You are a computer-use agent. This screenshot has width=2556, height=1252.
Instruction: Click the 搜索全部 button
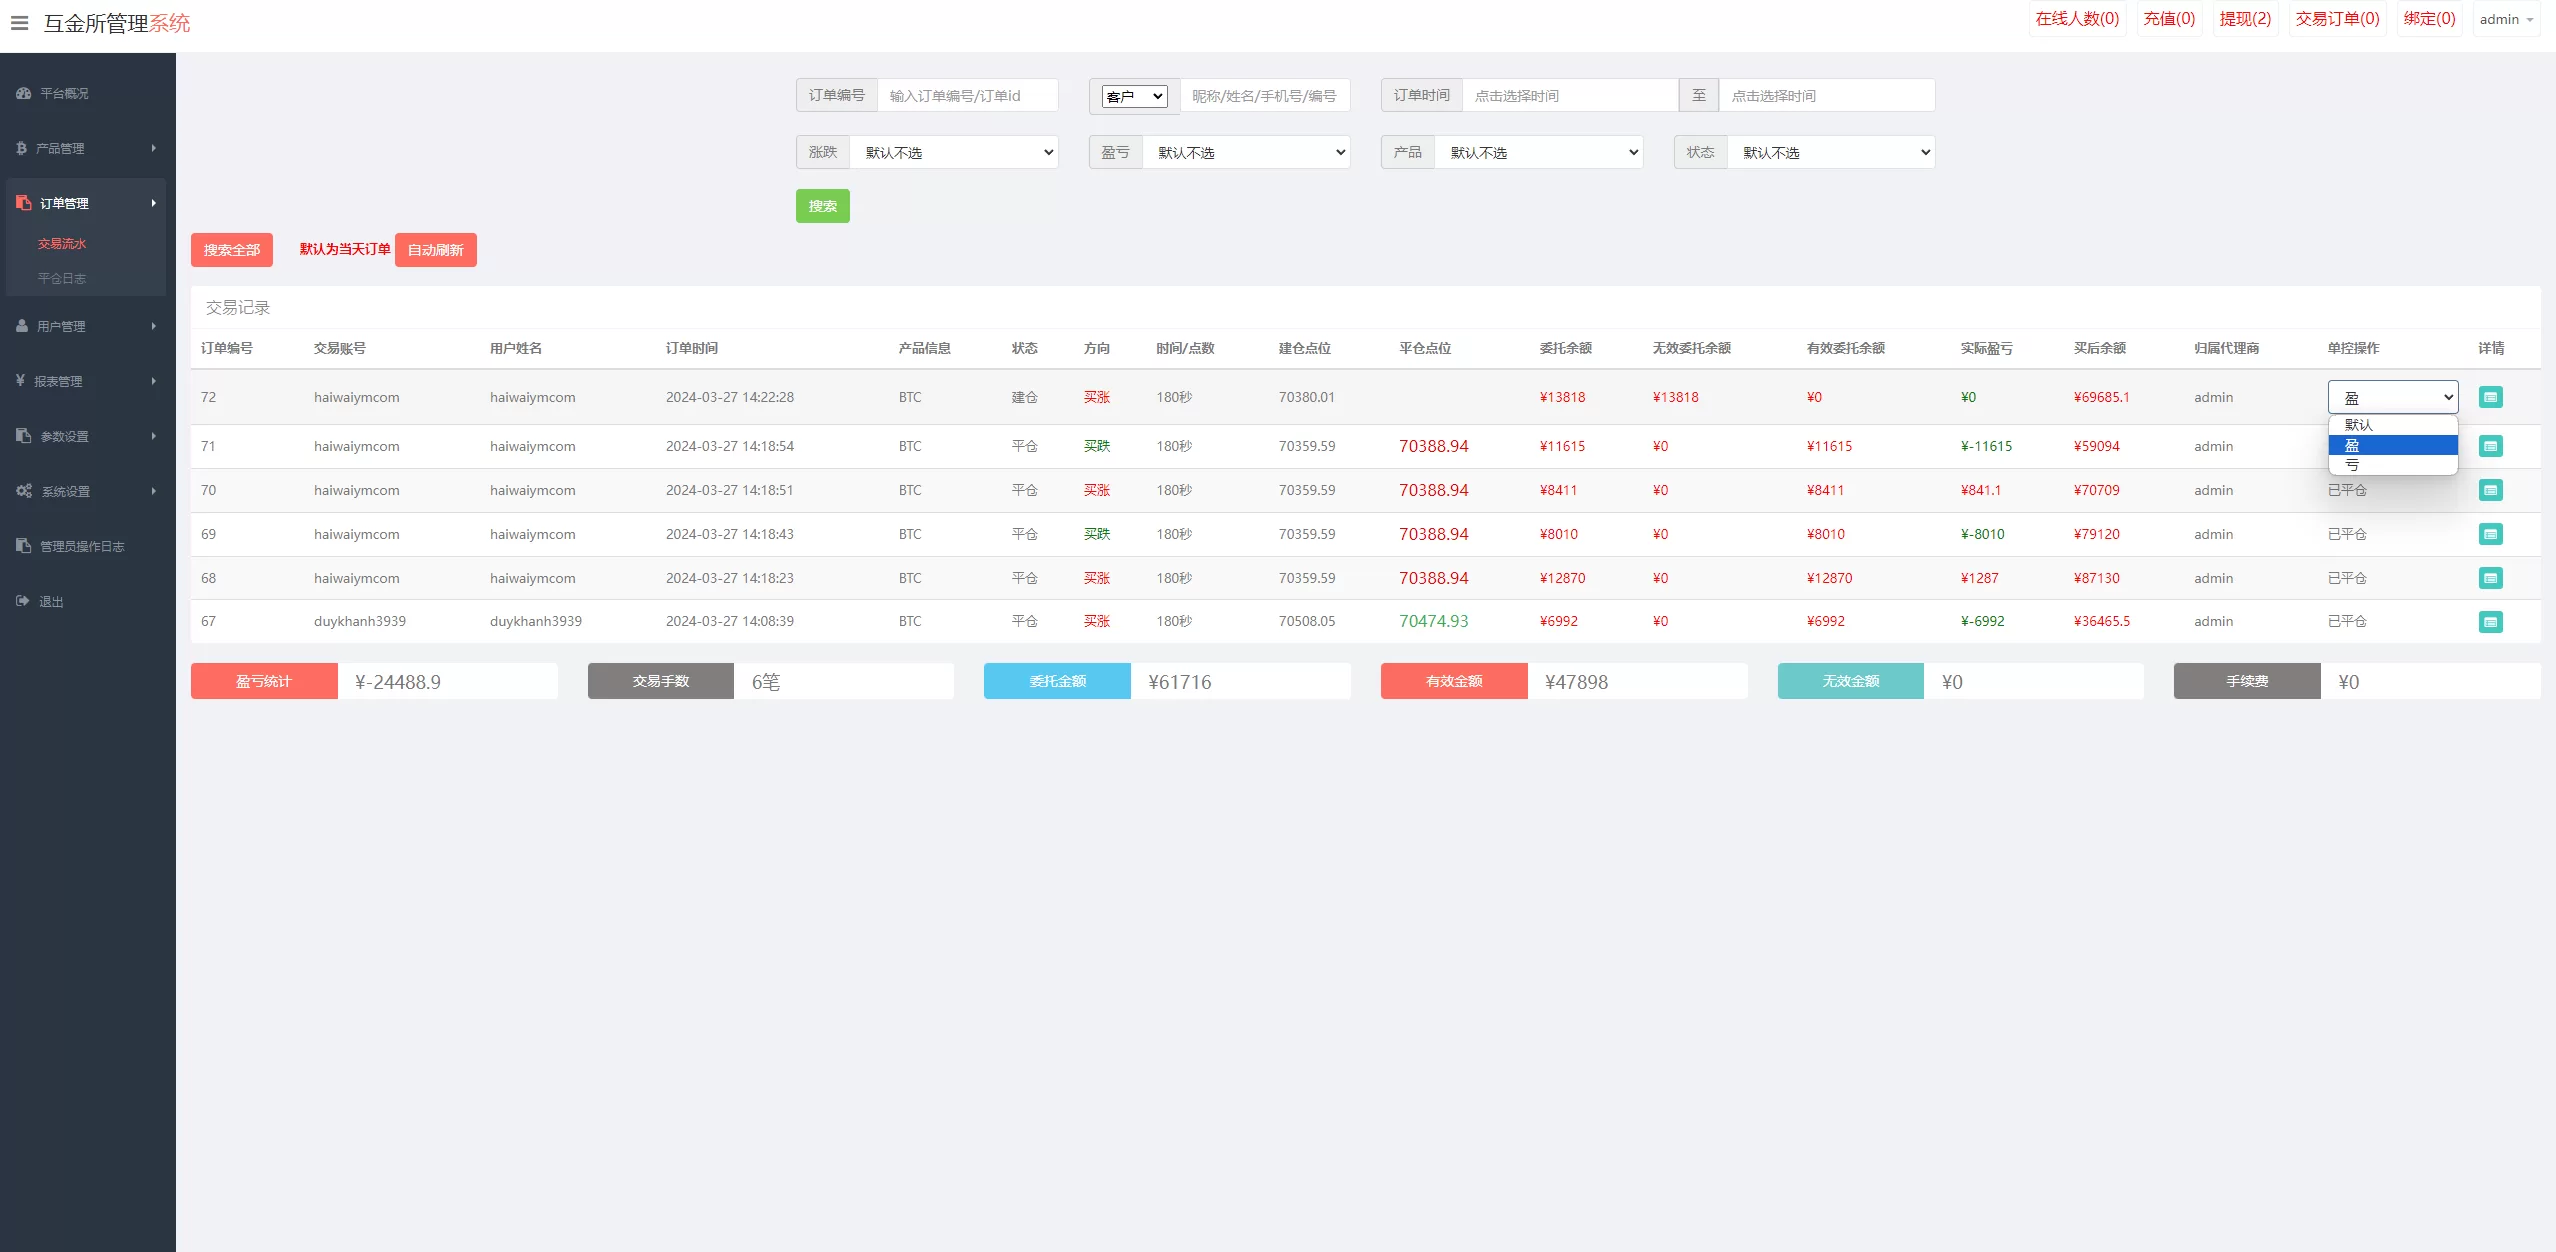click(232, 250)
